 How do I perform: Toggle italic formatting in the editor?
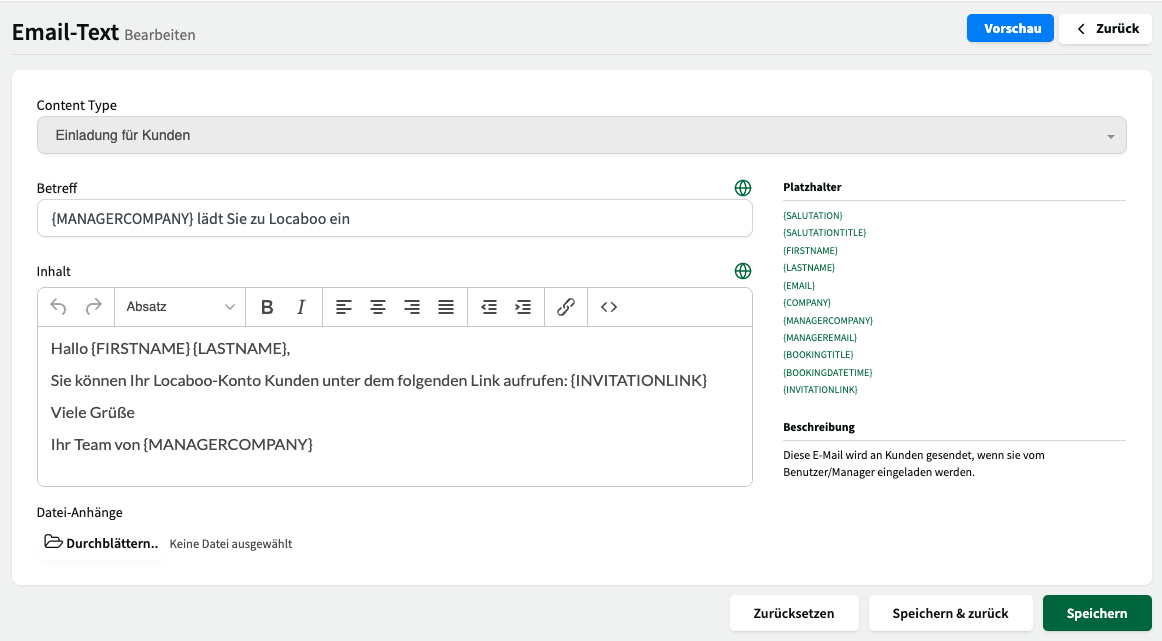[x=300, y=307]
